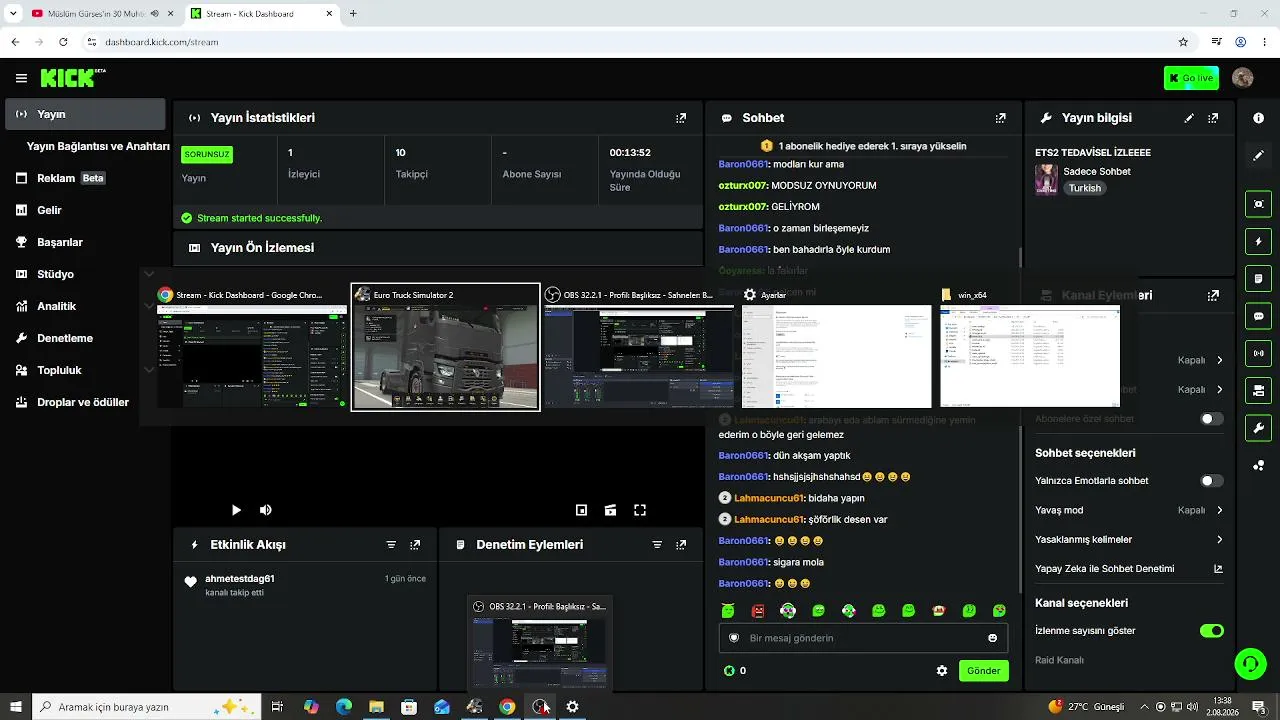Open the info icon in right rail
Image resolution: width=1280 pixels, height=720 pixels.
click(x=1258, y=118)
